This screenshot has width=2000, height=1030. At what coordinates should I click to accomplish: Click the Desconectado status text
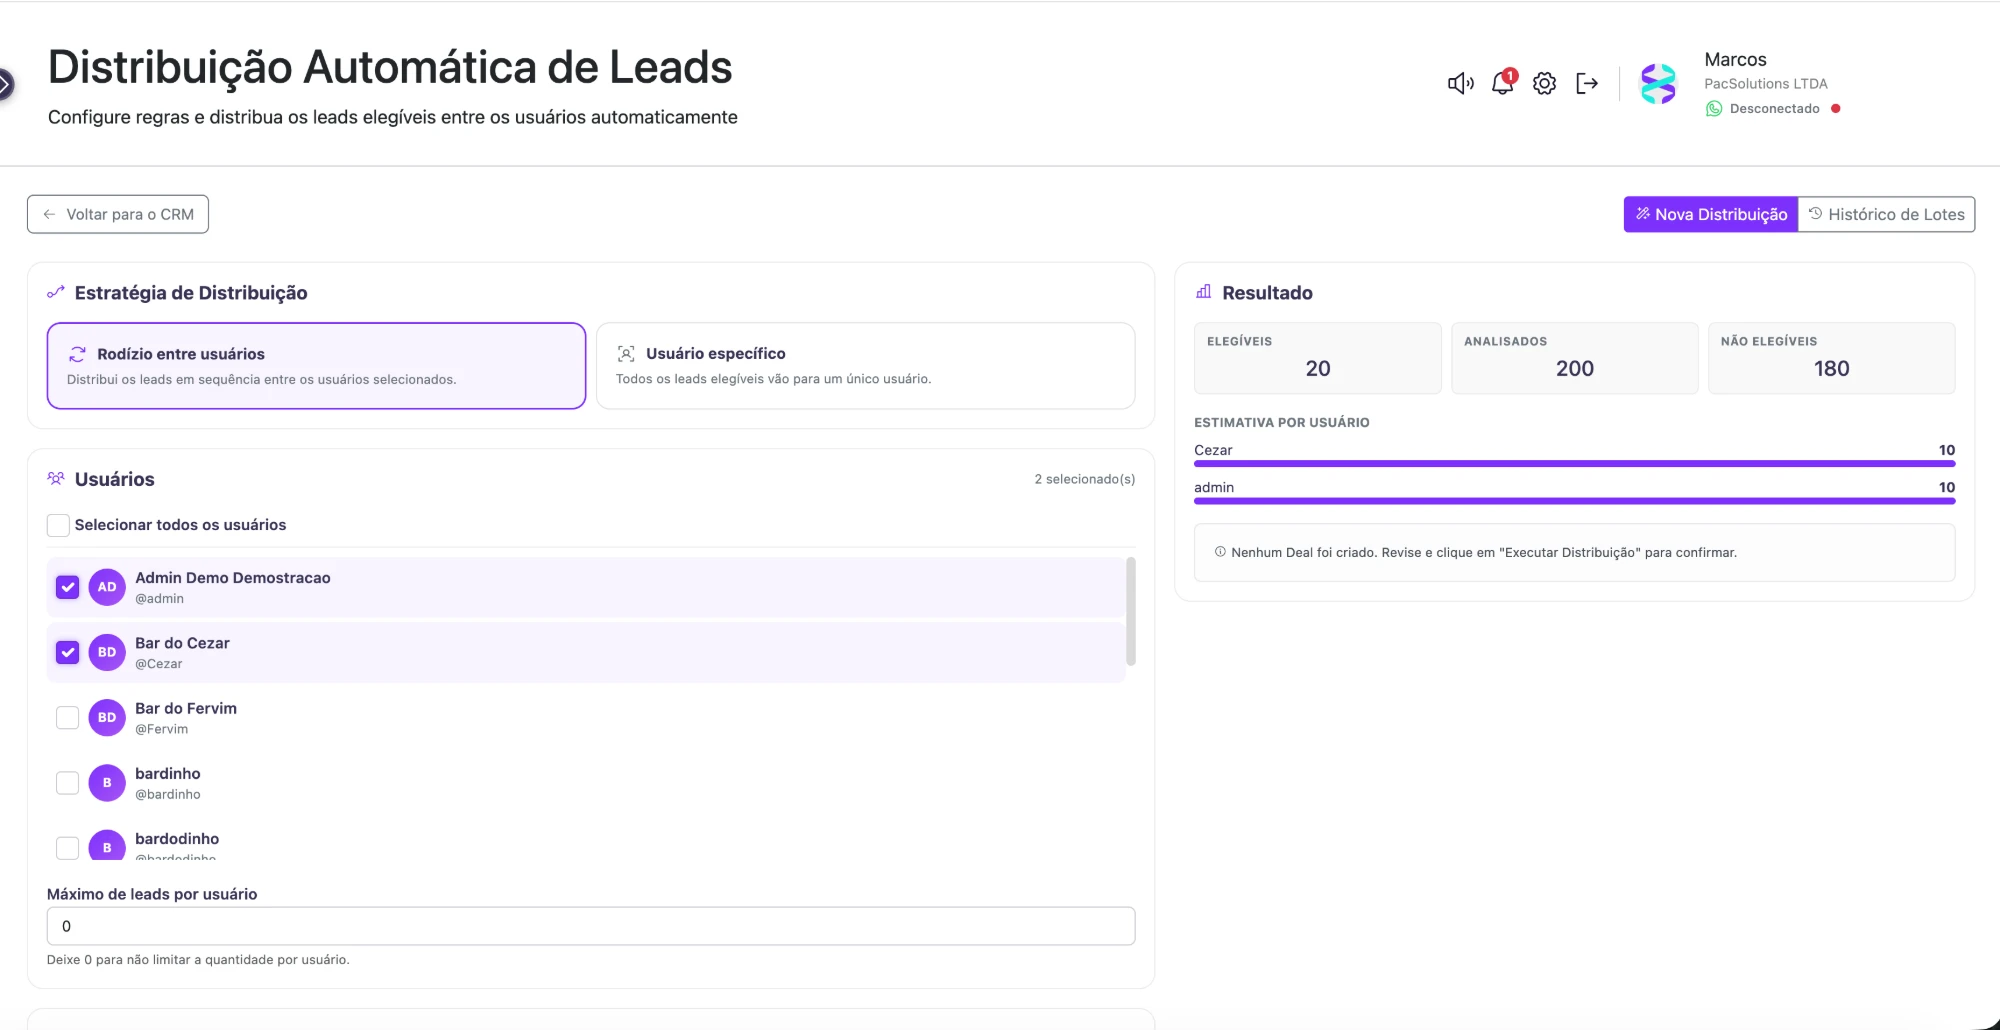1775,109
